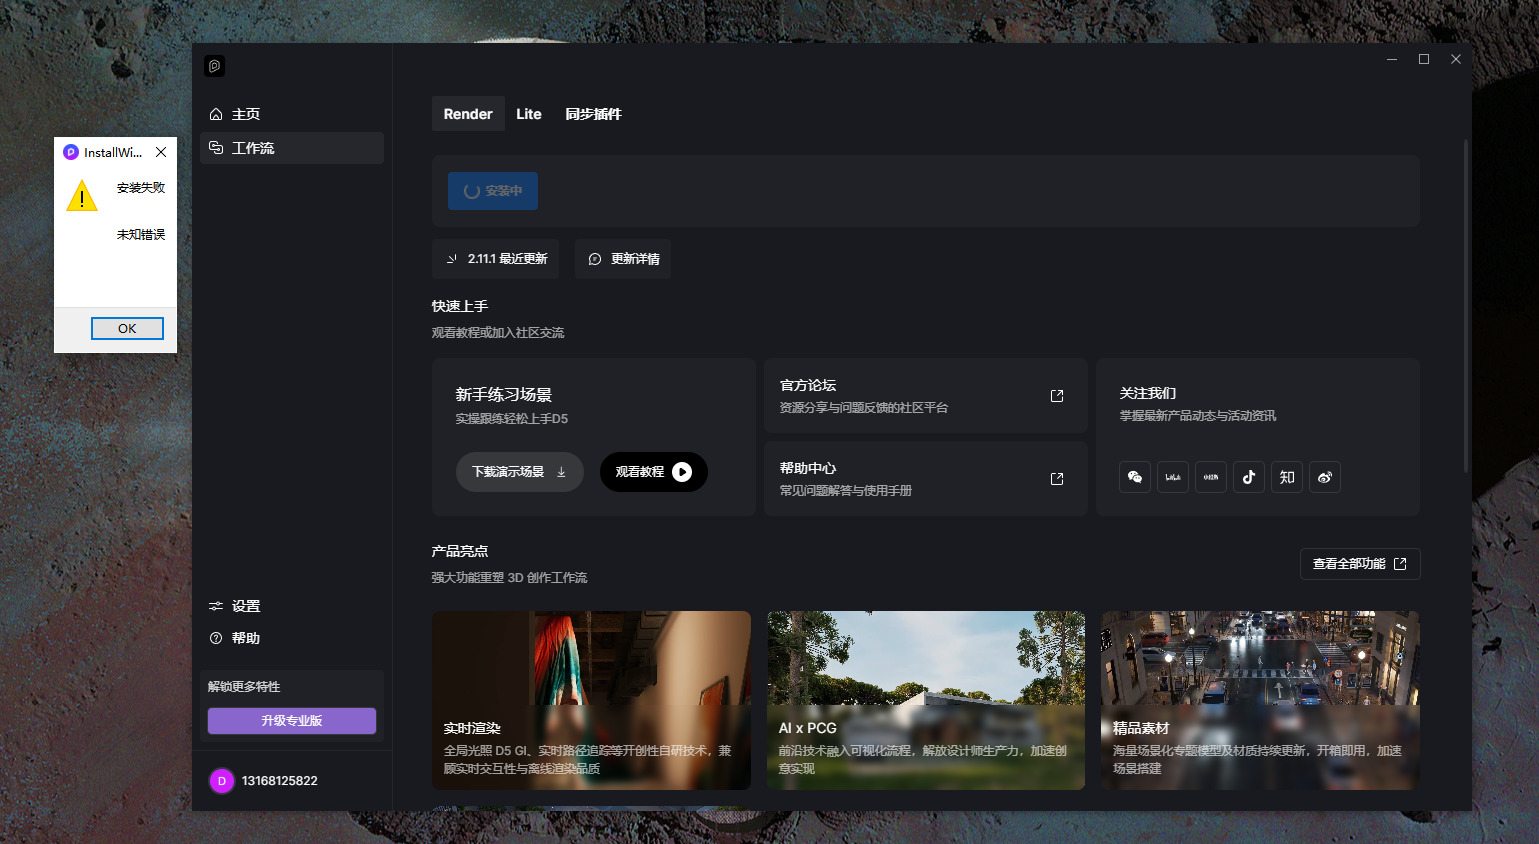The image size is (1539, 844).
Task: Open the Bilibili social icon
Action: coord(1173,477)
